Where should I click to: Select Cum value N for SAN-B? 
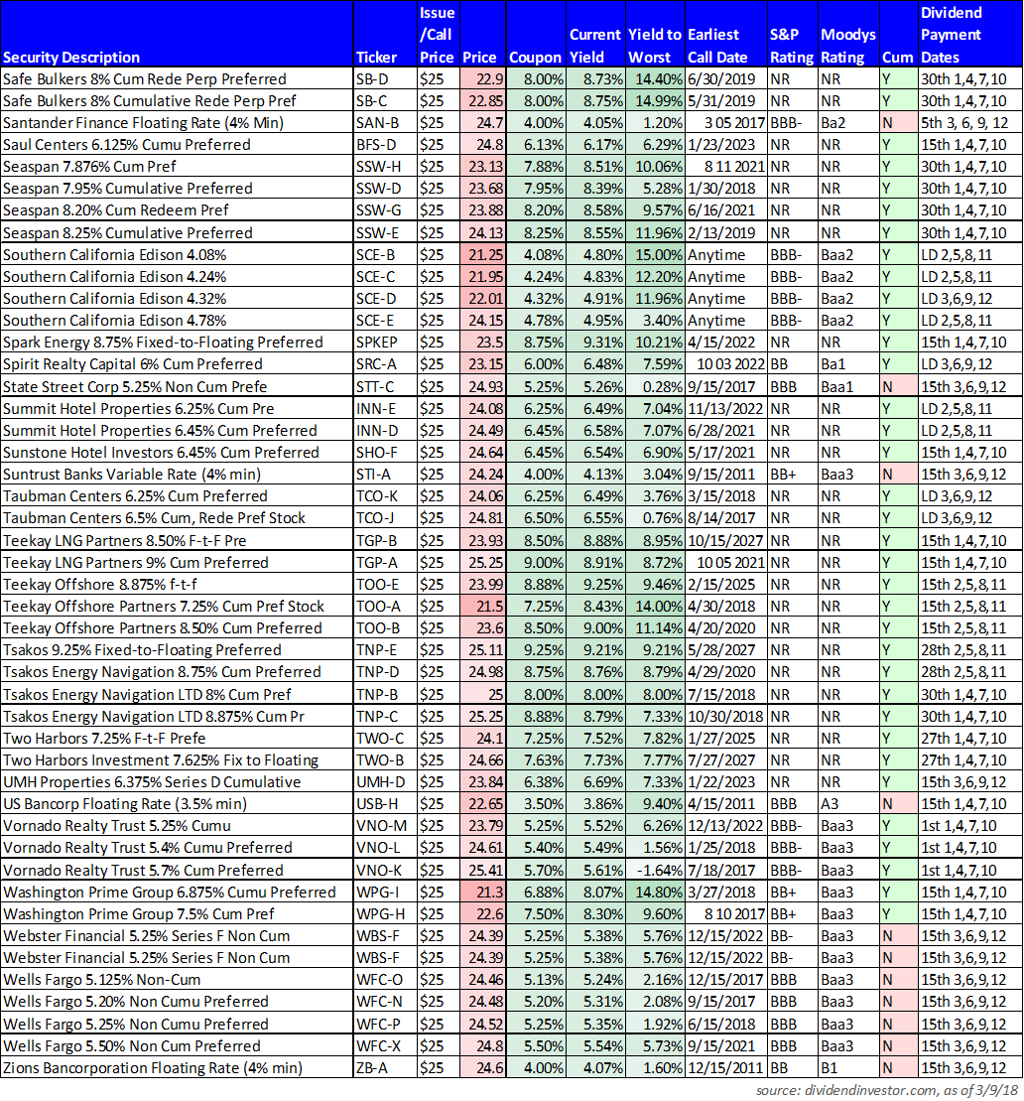(x=899, y=123)
